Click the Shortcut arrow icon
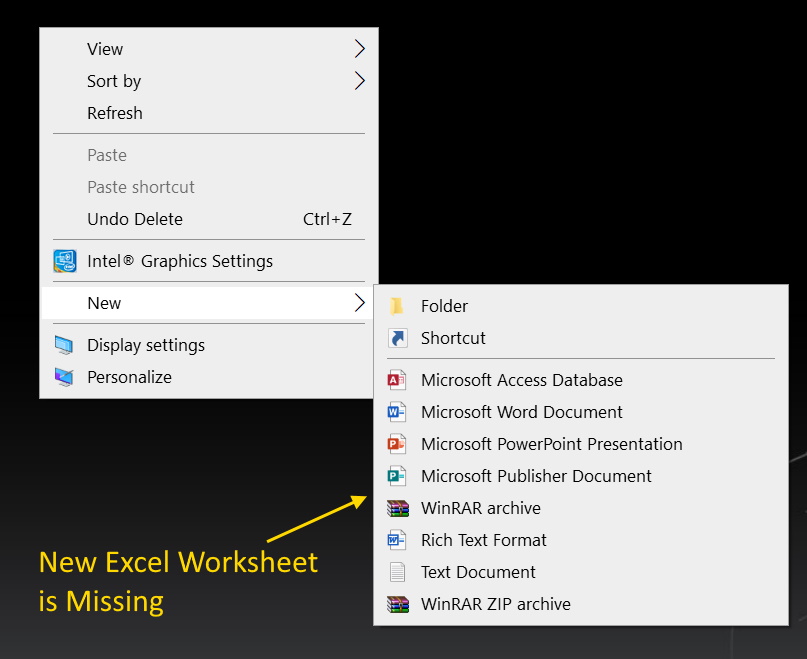The width and height of the screenshot is (807, 659). pos(397,338)
